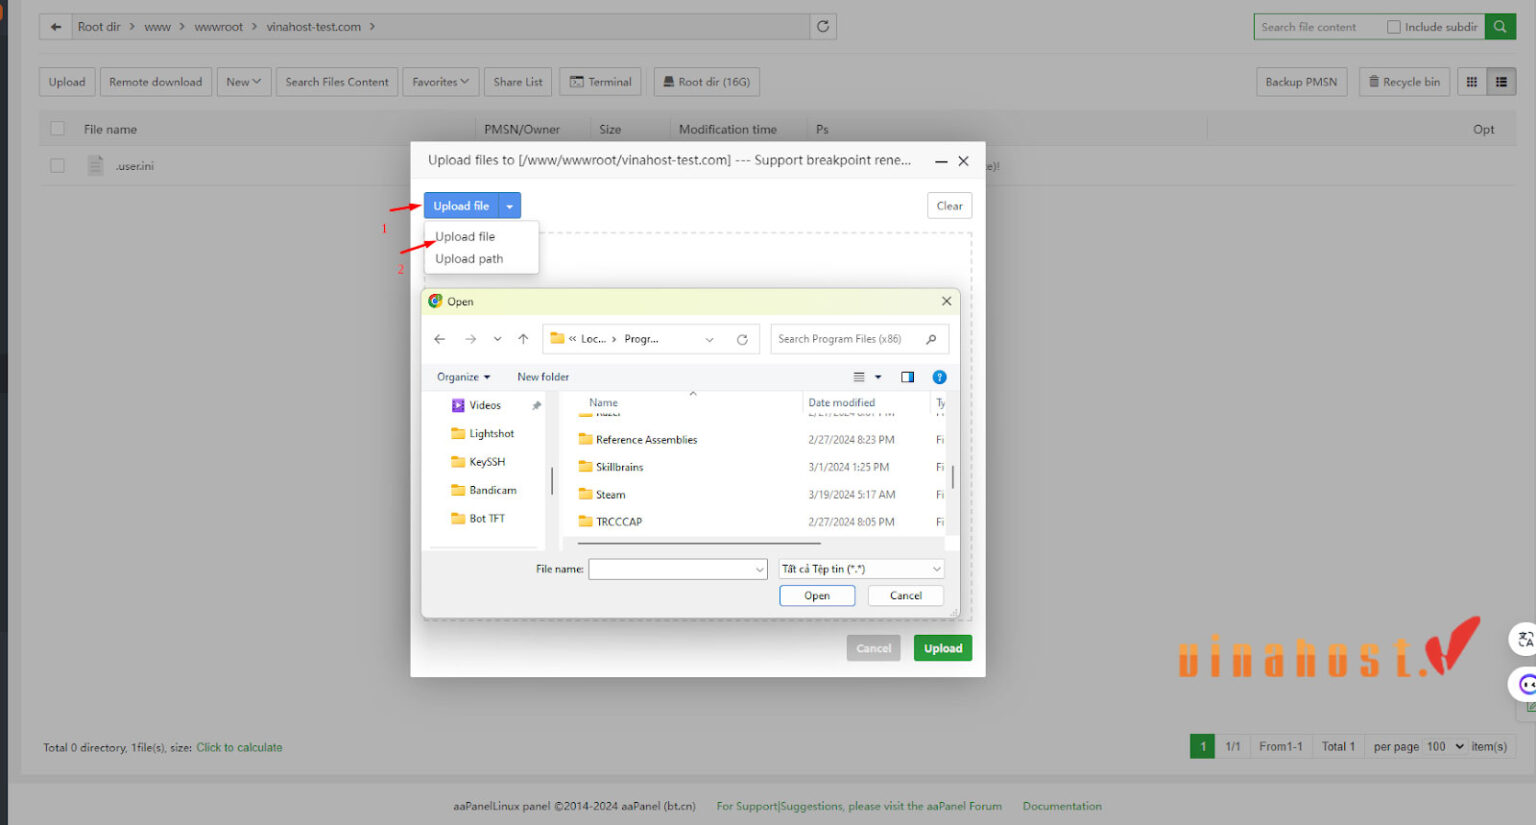This screenshot has width=1536, height=825.
Task: Expand the Upload file arrow dropdown
Action: 510,206
